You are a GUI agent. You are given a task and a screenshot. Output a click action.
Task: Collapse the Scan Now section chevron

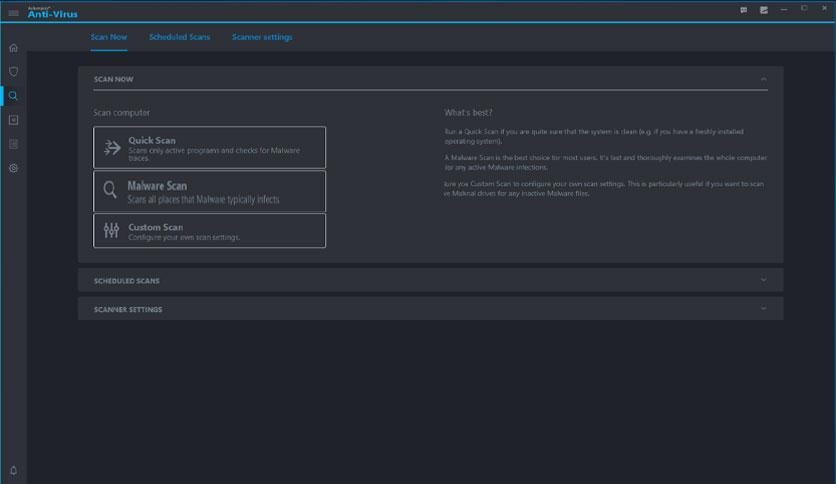[763, 79]
